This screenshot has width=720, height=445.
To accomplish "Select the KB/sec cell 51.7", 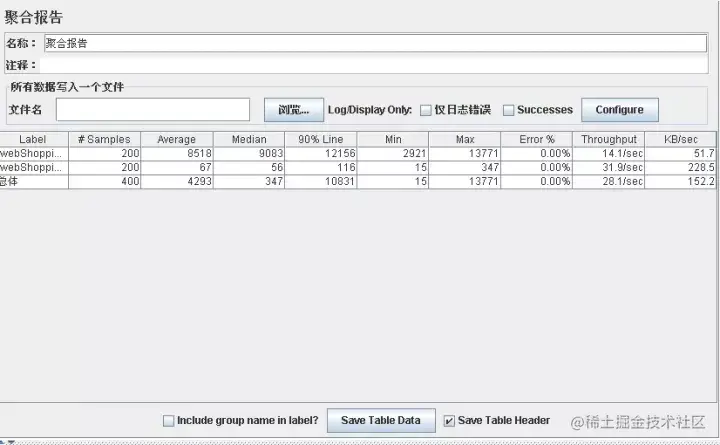I will tap(681, 153).
